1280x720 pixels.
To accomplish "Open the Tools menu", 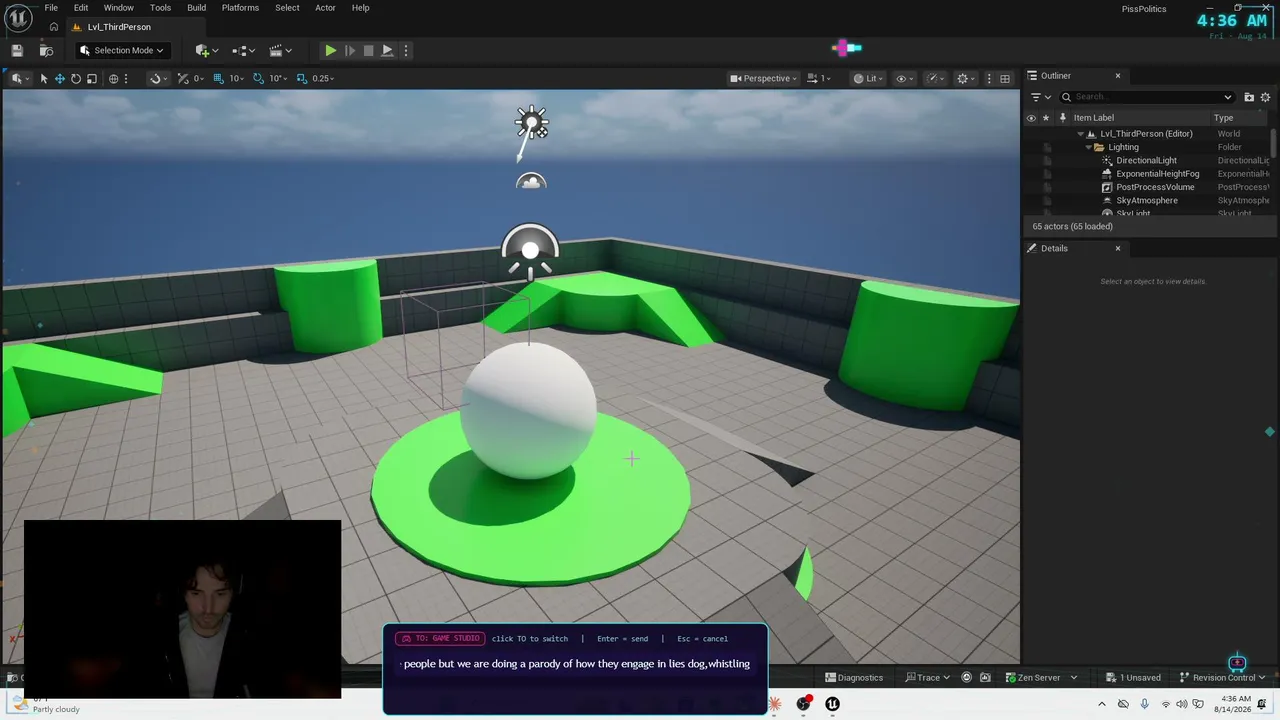I will tap(160, 8).
